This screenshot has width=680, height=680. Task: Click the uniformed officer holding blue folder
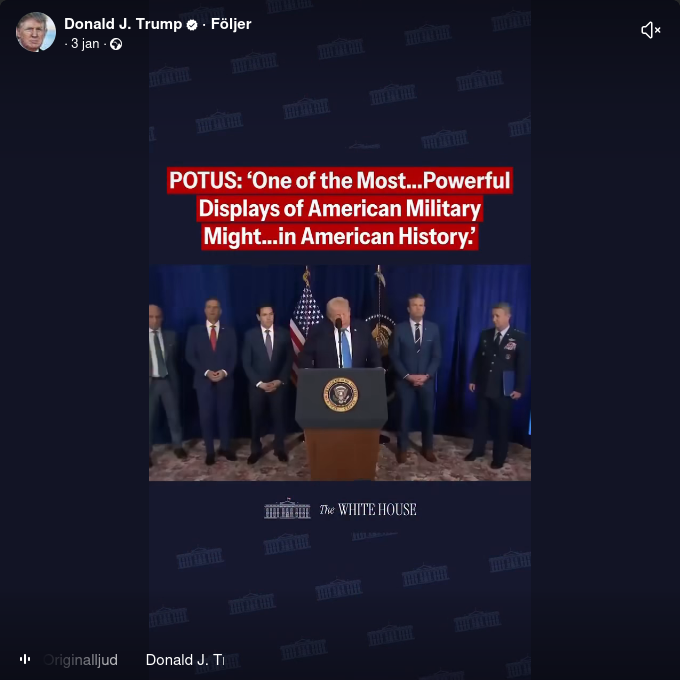pyautogui.click(x=498, y=385)
